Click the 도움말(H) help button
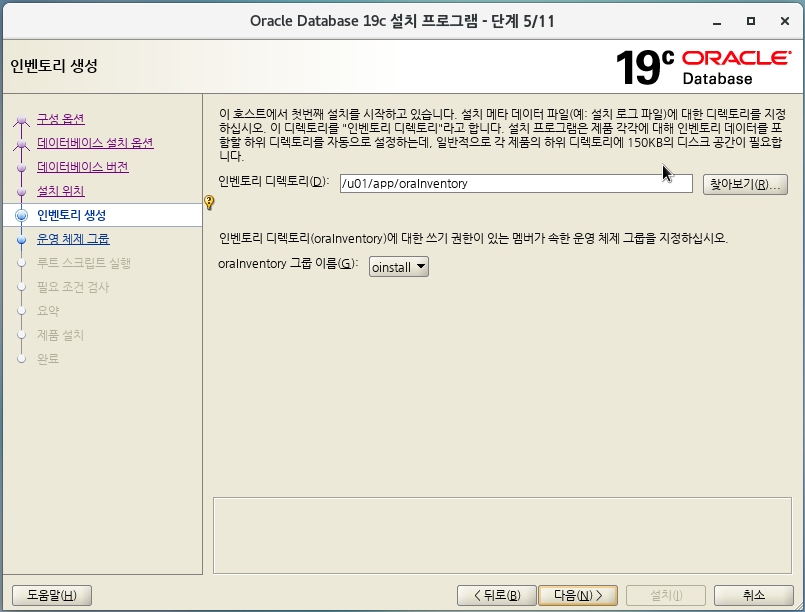 (x=52, y=596)
